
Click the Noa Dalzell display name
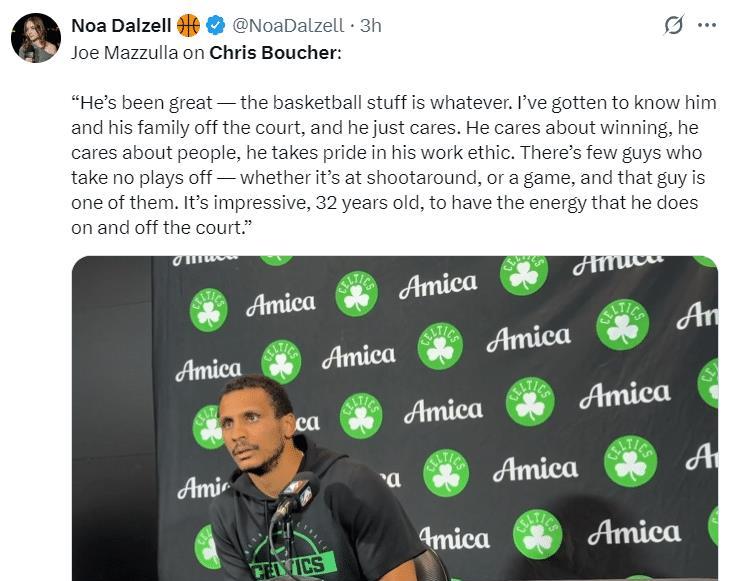coord(121,25)
